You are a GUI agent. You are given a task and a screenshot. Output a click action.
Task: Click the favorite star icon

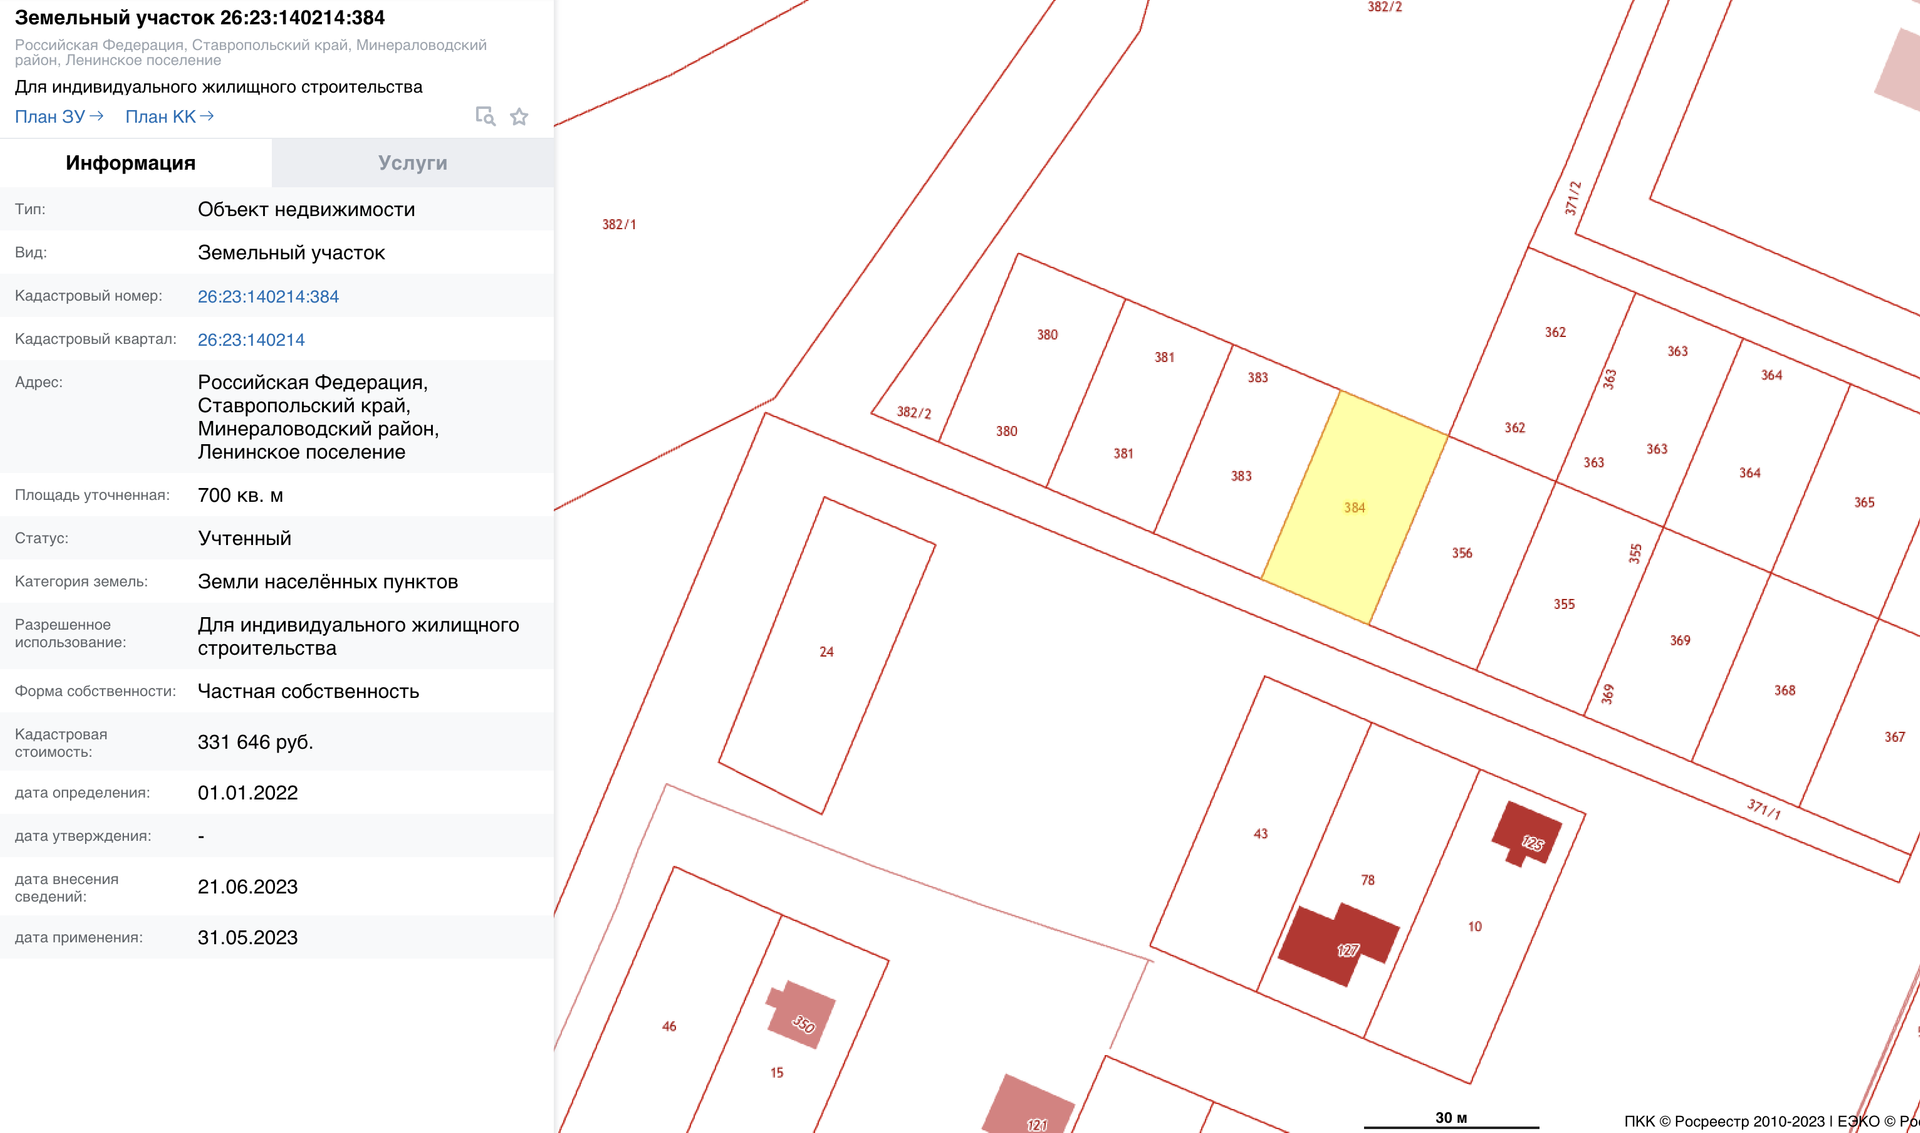(x=519, y=117)
